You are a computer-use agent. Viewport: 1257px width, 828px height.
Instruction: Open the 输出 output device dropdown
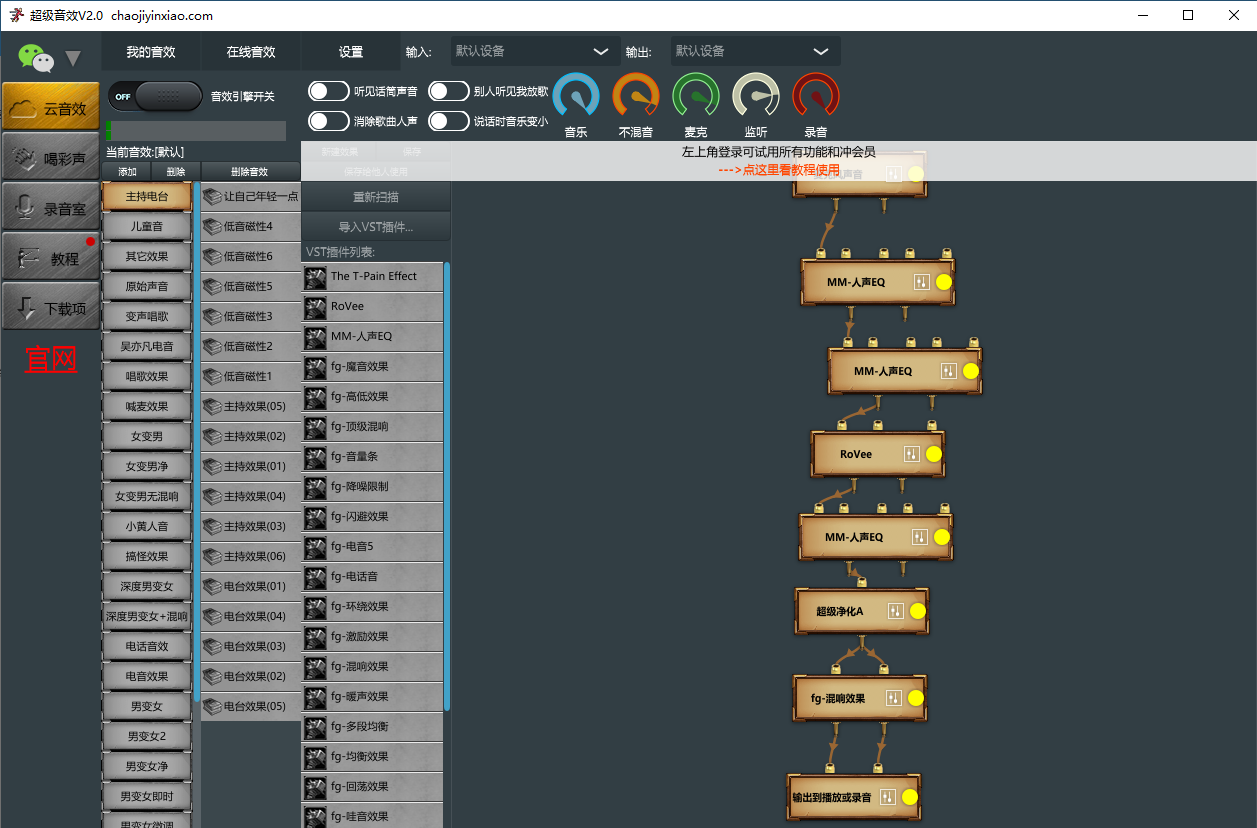tap(755, 50)
